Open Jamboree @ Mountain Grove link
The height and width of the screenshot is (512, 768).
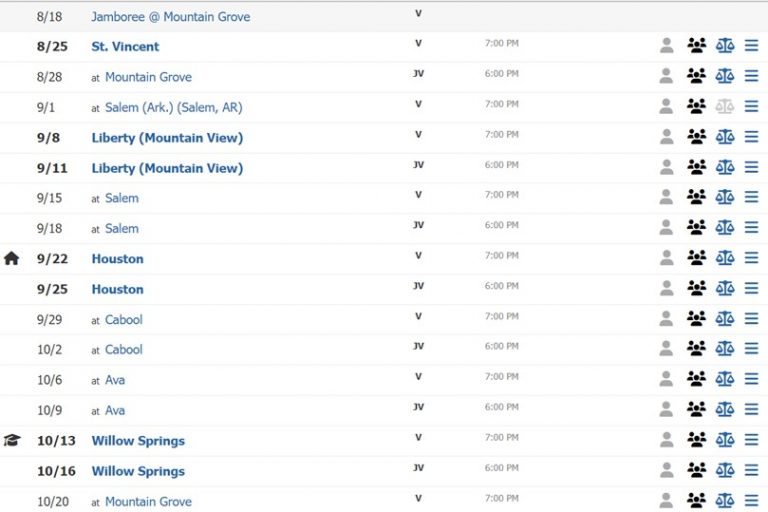coord(170,17)
